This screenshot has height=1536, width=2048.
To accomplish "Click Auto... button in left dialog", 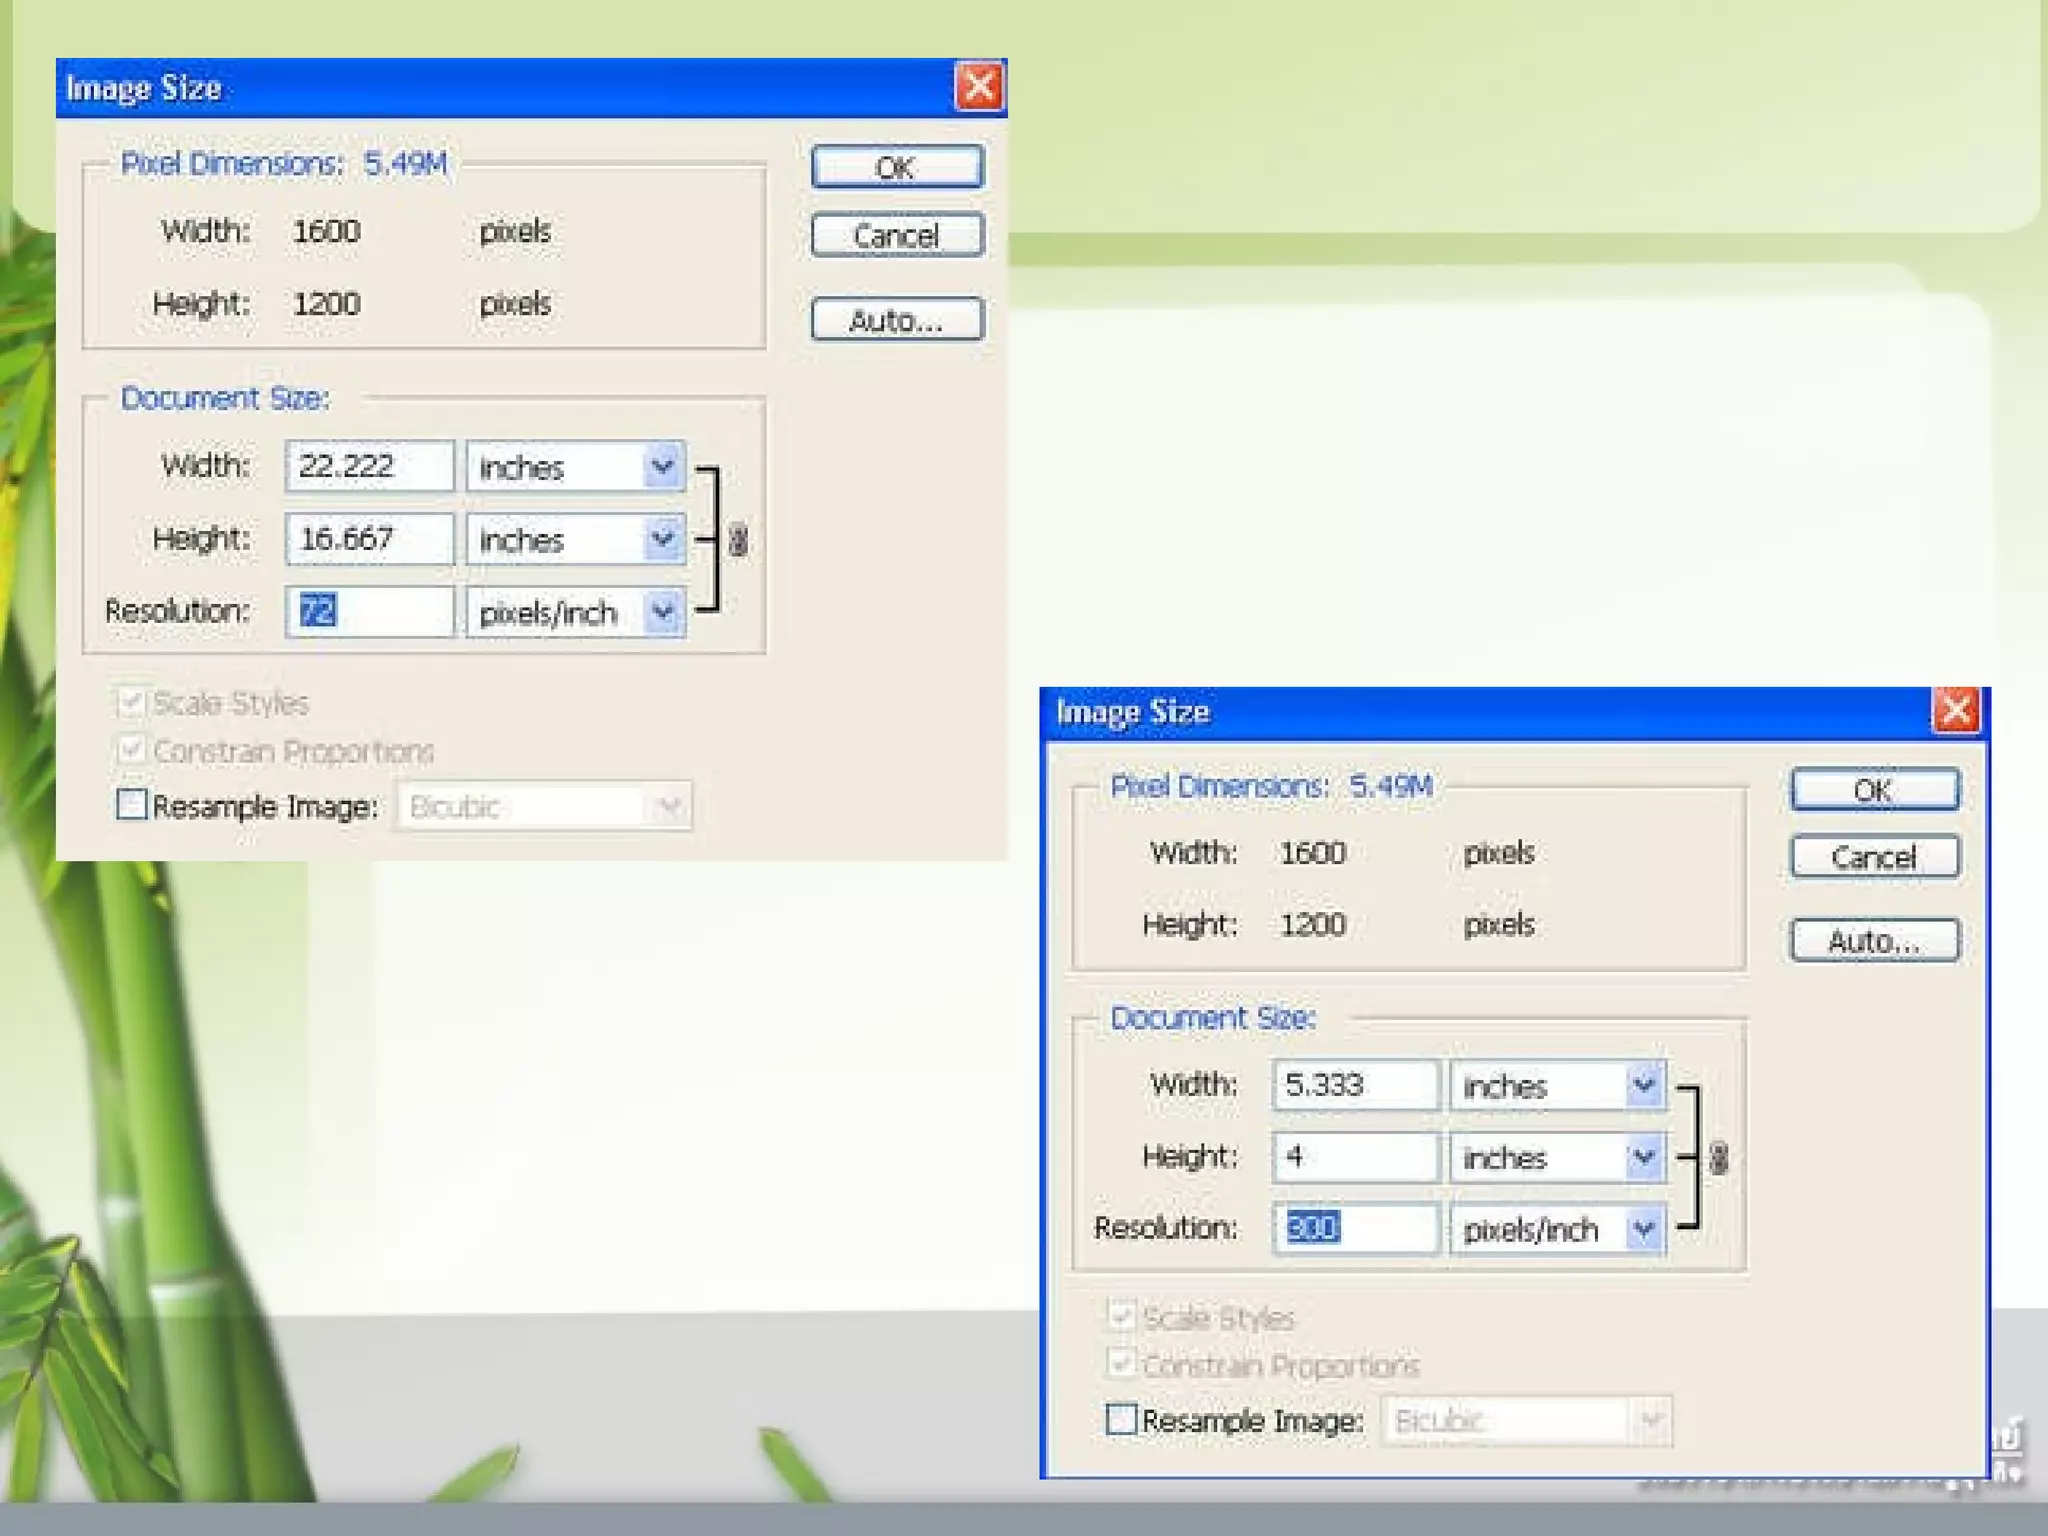I will click(897, 320).
